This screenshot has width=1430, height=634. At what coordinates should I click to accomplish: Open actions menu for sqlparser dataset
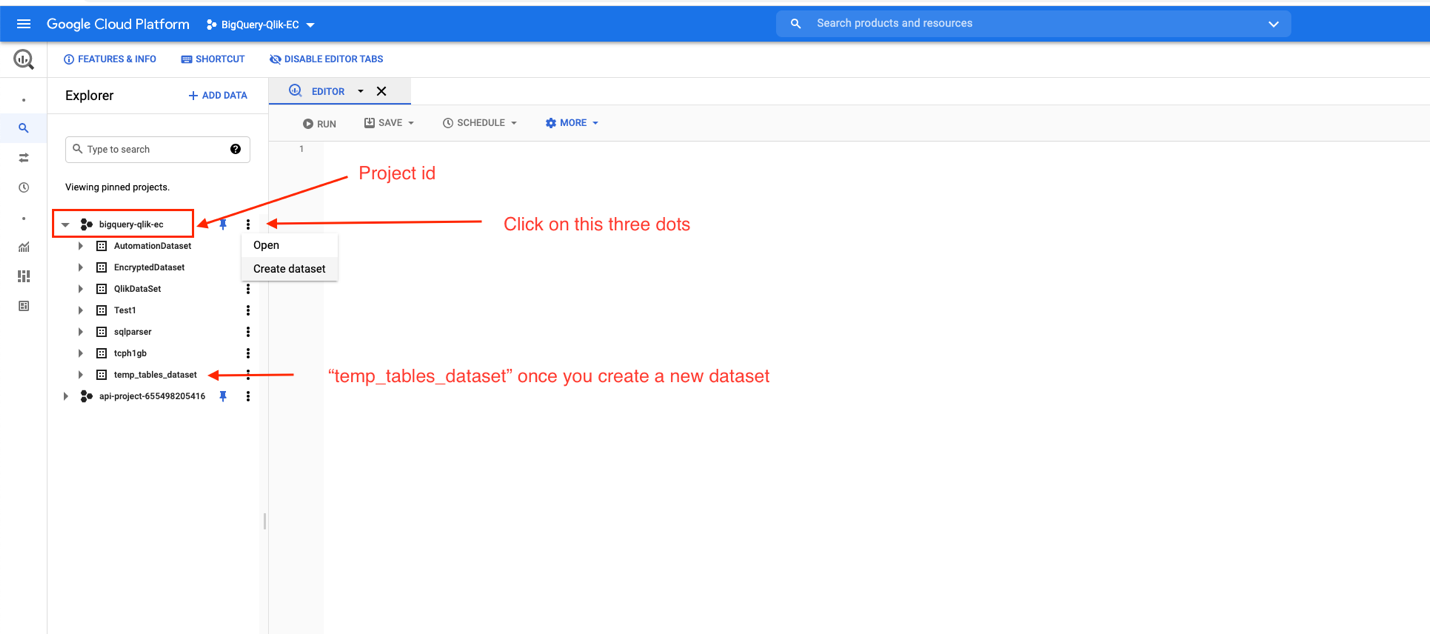248,332
